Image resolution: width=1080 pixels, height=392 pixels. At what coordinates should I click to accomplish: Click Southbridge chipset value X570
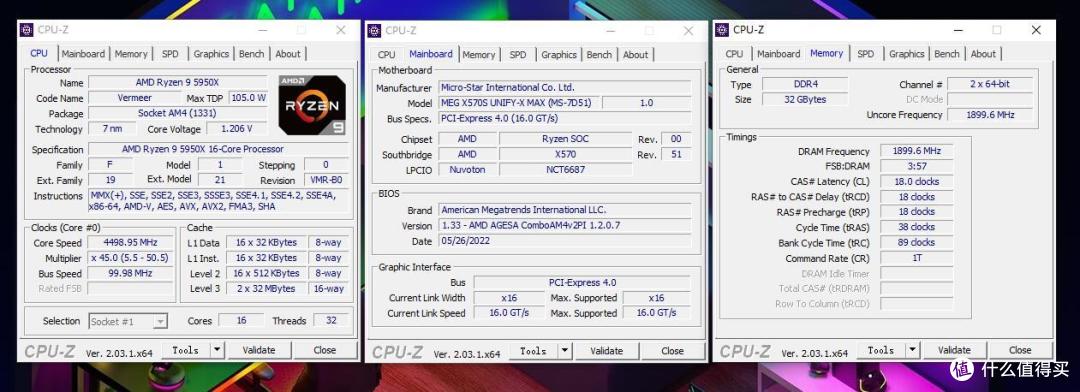pos(565,154)
